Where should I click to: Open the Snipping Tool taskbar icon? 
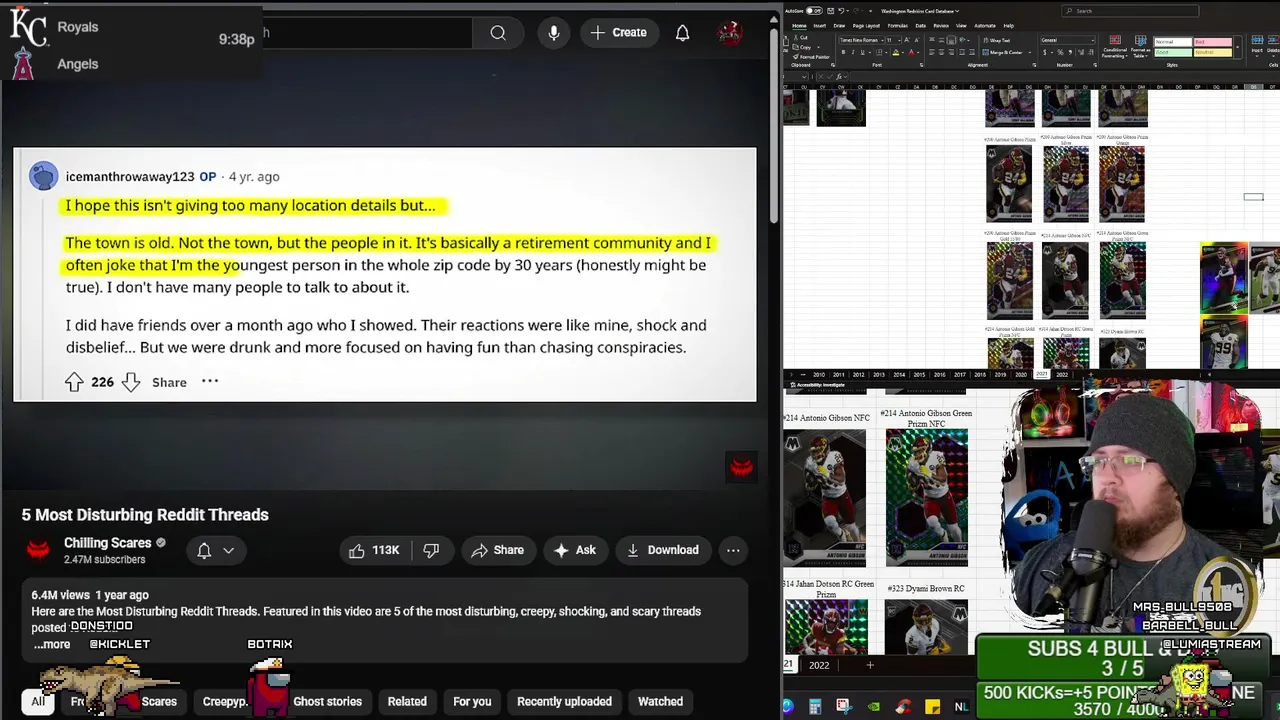click(x=844, y=707)
